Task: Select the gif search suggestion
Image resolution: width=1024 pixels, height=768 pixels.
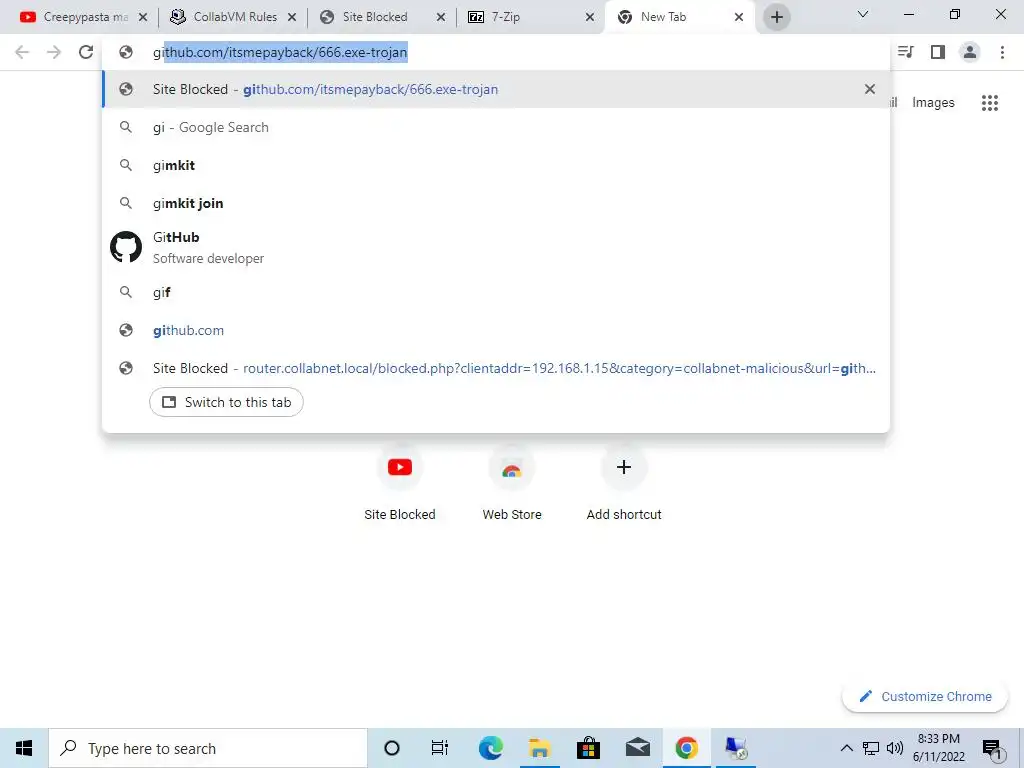Action: coord(496,293)
